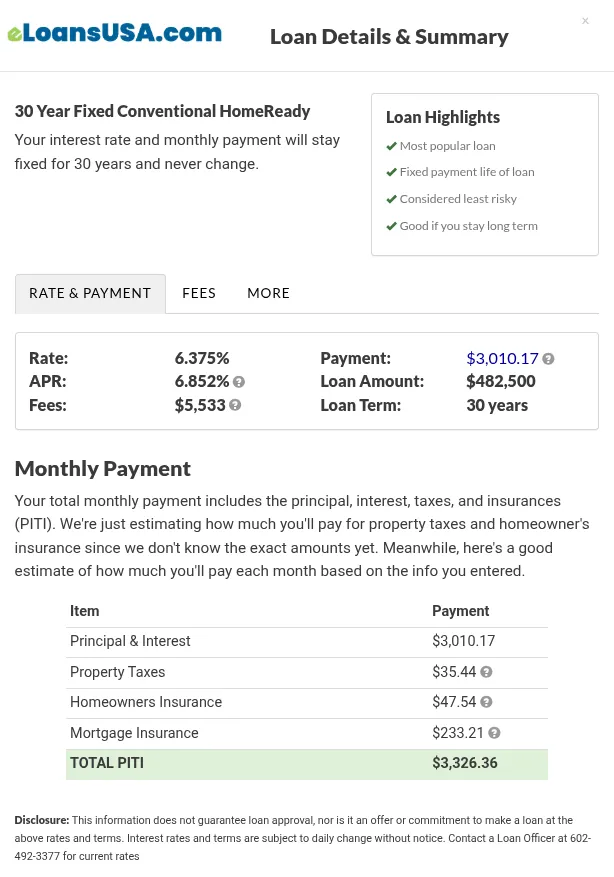The width and height of the screenshot is (614, 877).
Task: Click the eLoansUSA.com logo
Action: coord(114,33)
